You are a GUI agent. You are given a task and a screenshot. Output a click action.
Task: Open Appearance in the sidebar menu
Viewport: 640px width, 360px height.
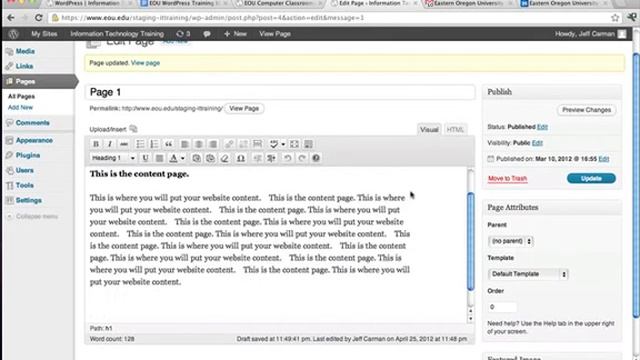pos(34,140)
